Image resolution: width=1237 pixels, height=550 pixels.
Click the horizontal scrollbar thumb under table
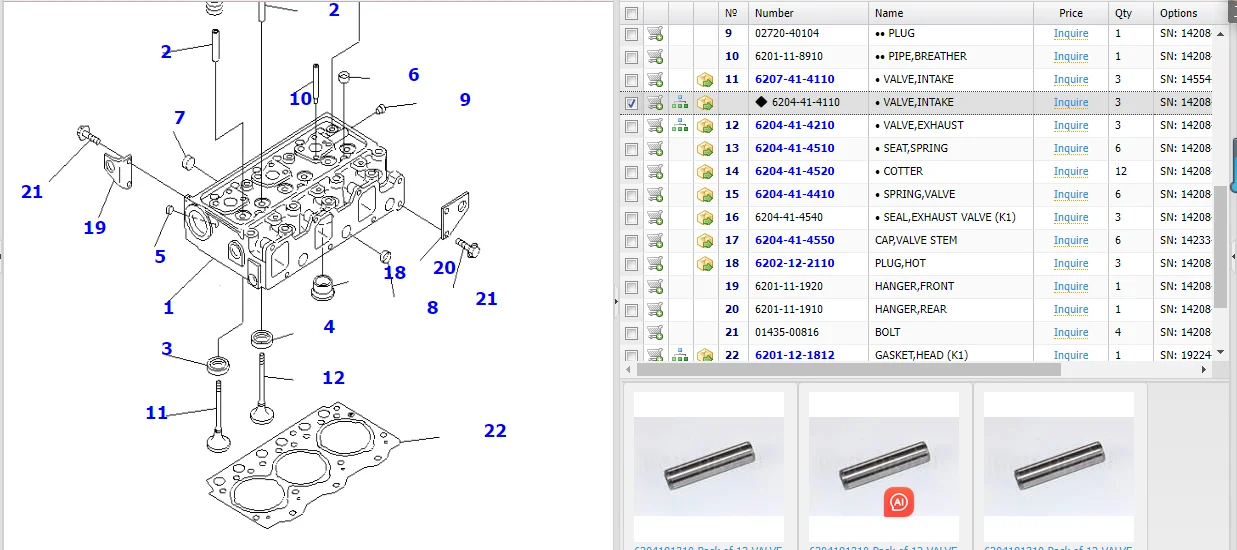pos(848,370)
